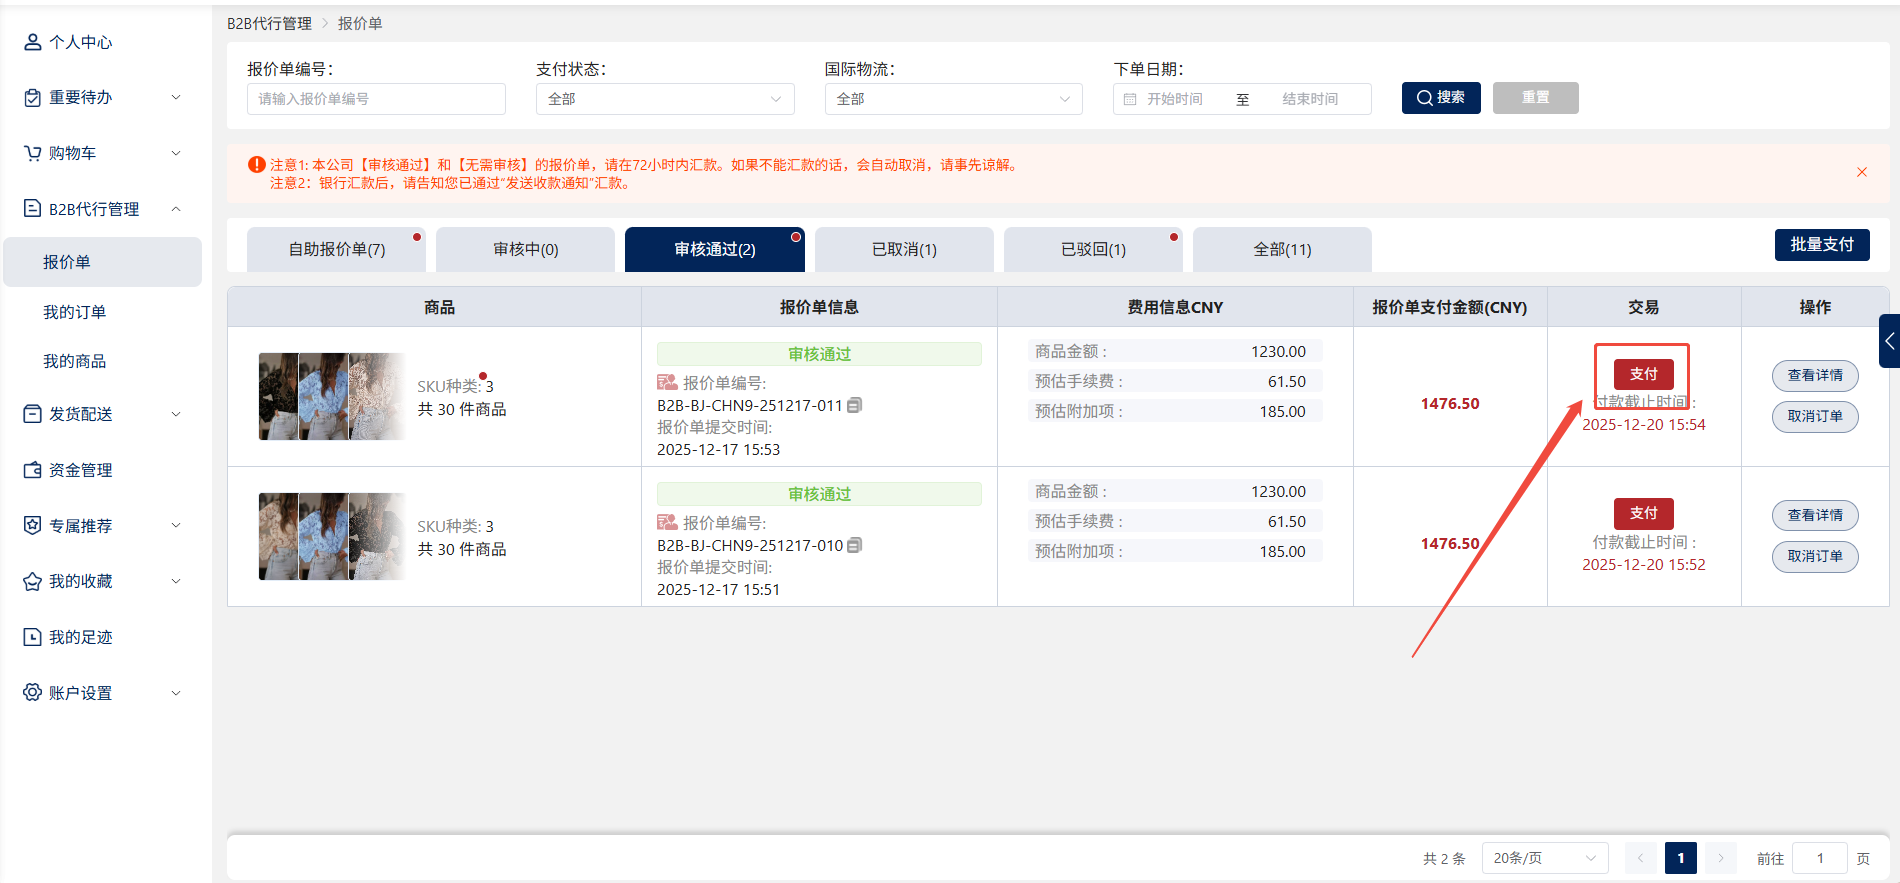Expand the 账户设置 menu chevron

tap(176, 692)
